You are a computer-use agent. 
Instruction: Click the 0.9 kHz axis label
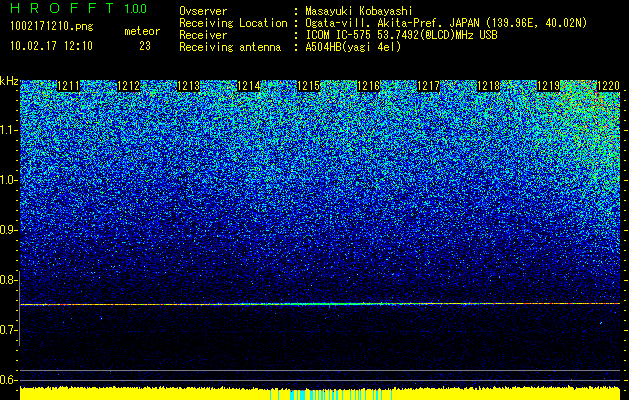coord(8,230)
